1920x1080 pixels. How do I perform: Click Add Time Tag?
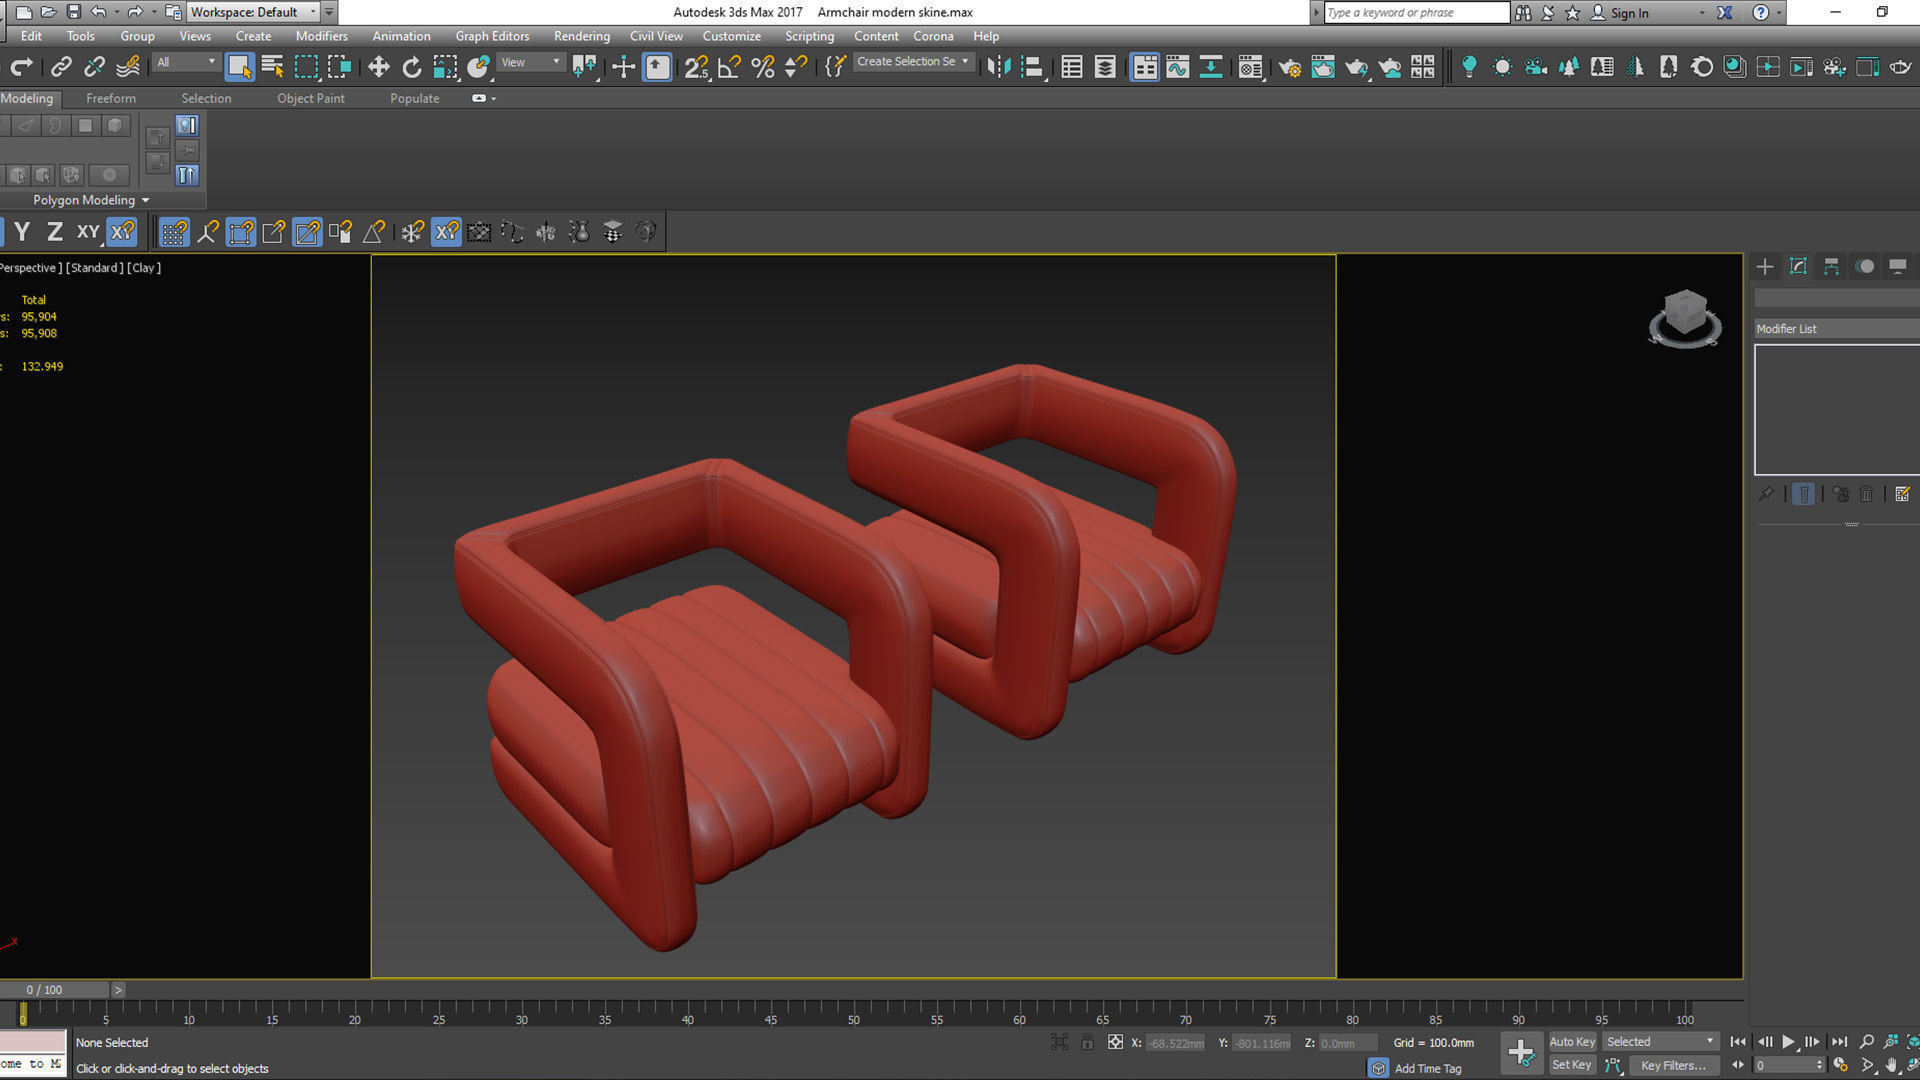click(x=1427, y=1068)
